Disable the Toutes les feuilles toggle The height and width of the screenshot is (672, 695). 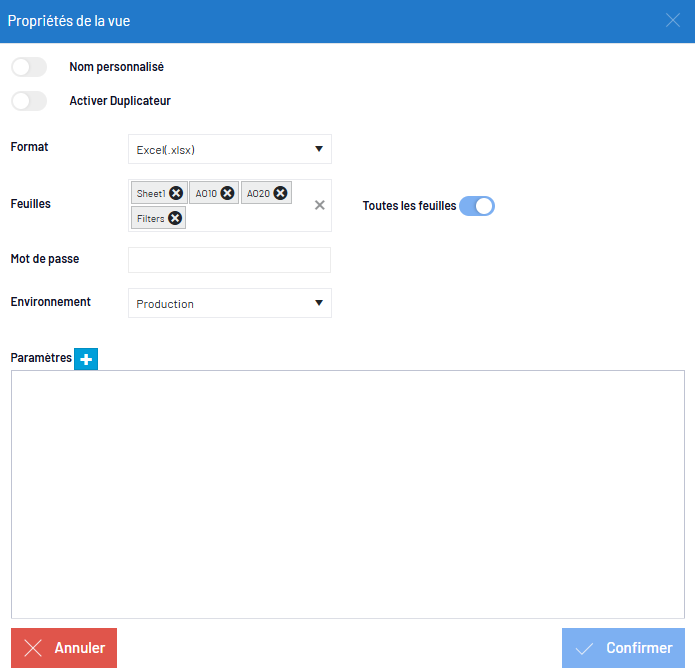[x=477, y=206]
